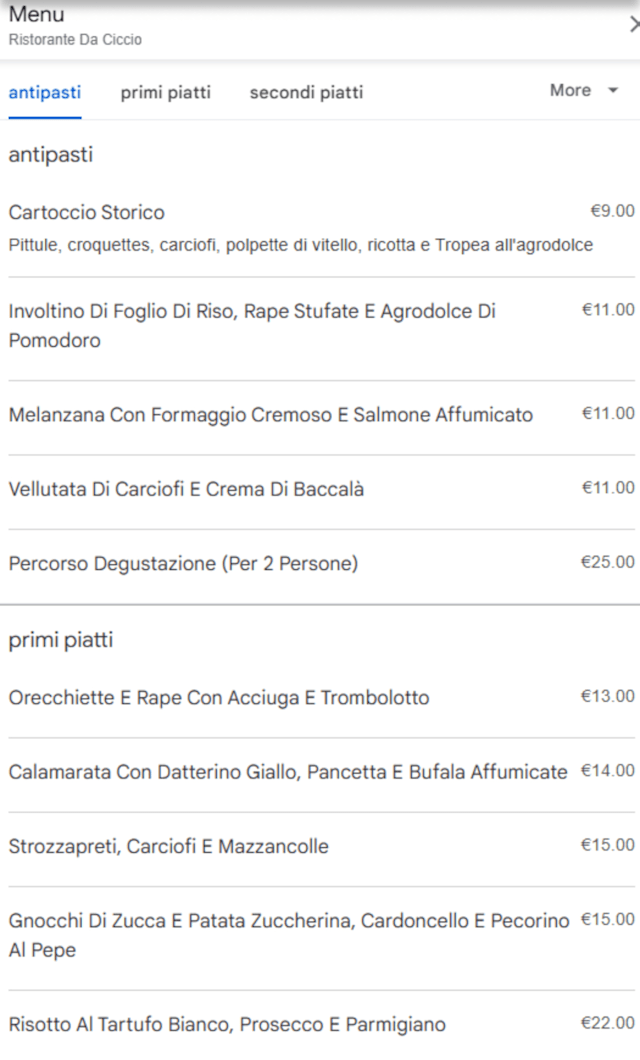Click the Ristorante Da Ciccio subtitle
Image resolution: width=640 pixels, height=1060 pixels.
(x=75, y=40)
